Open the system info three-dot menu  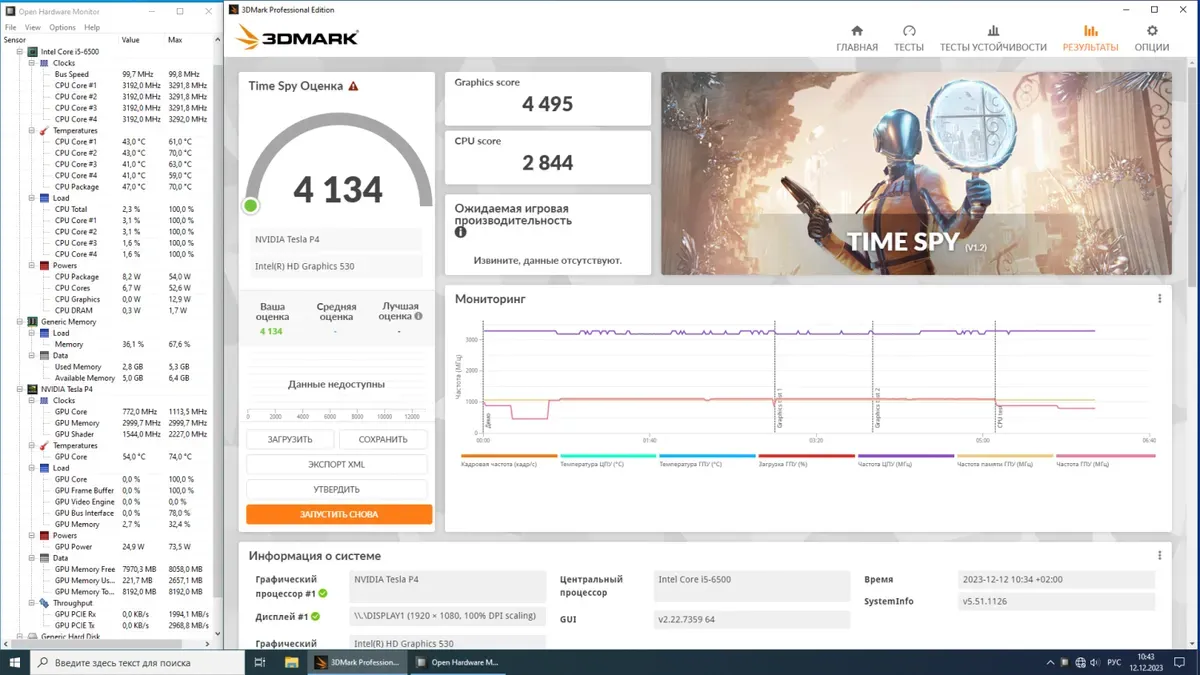[x=1159, y=556]
